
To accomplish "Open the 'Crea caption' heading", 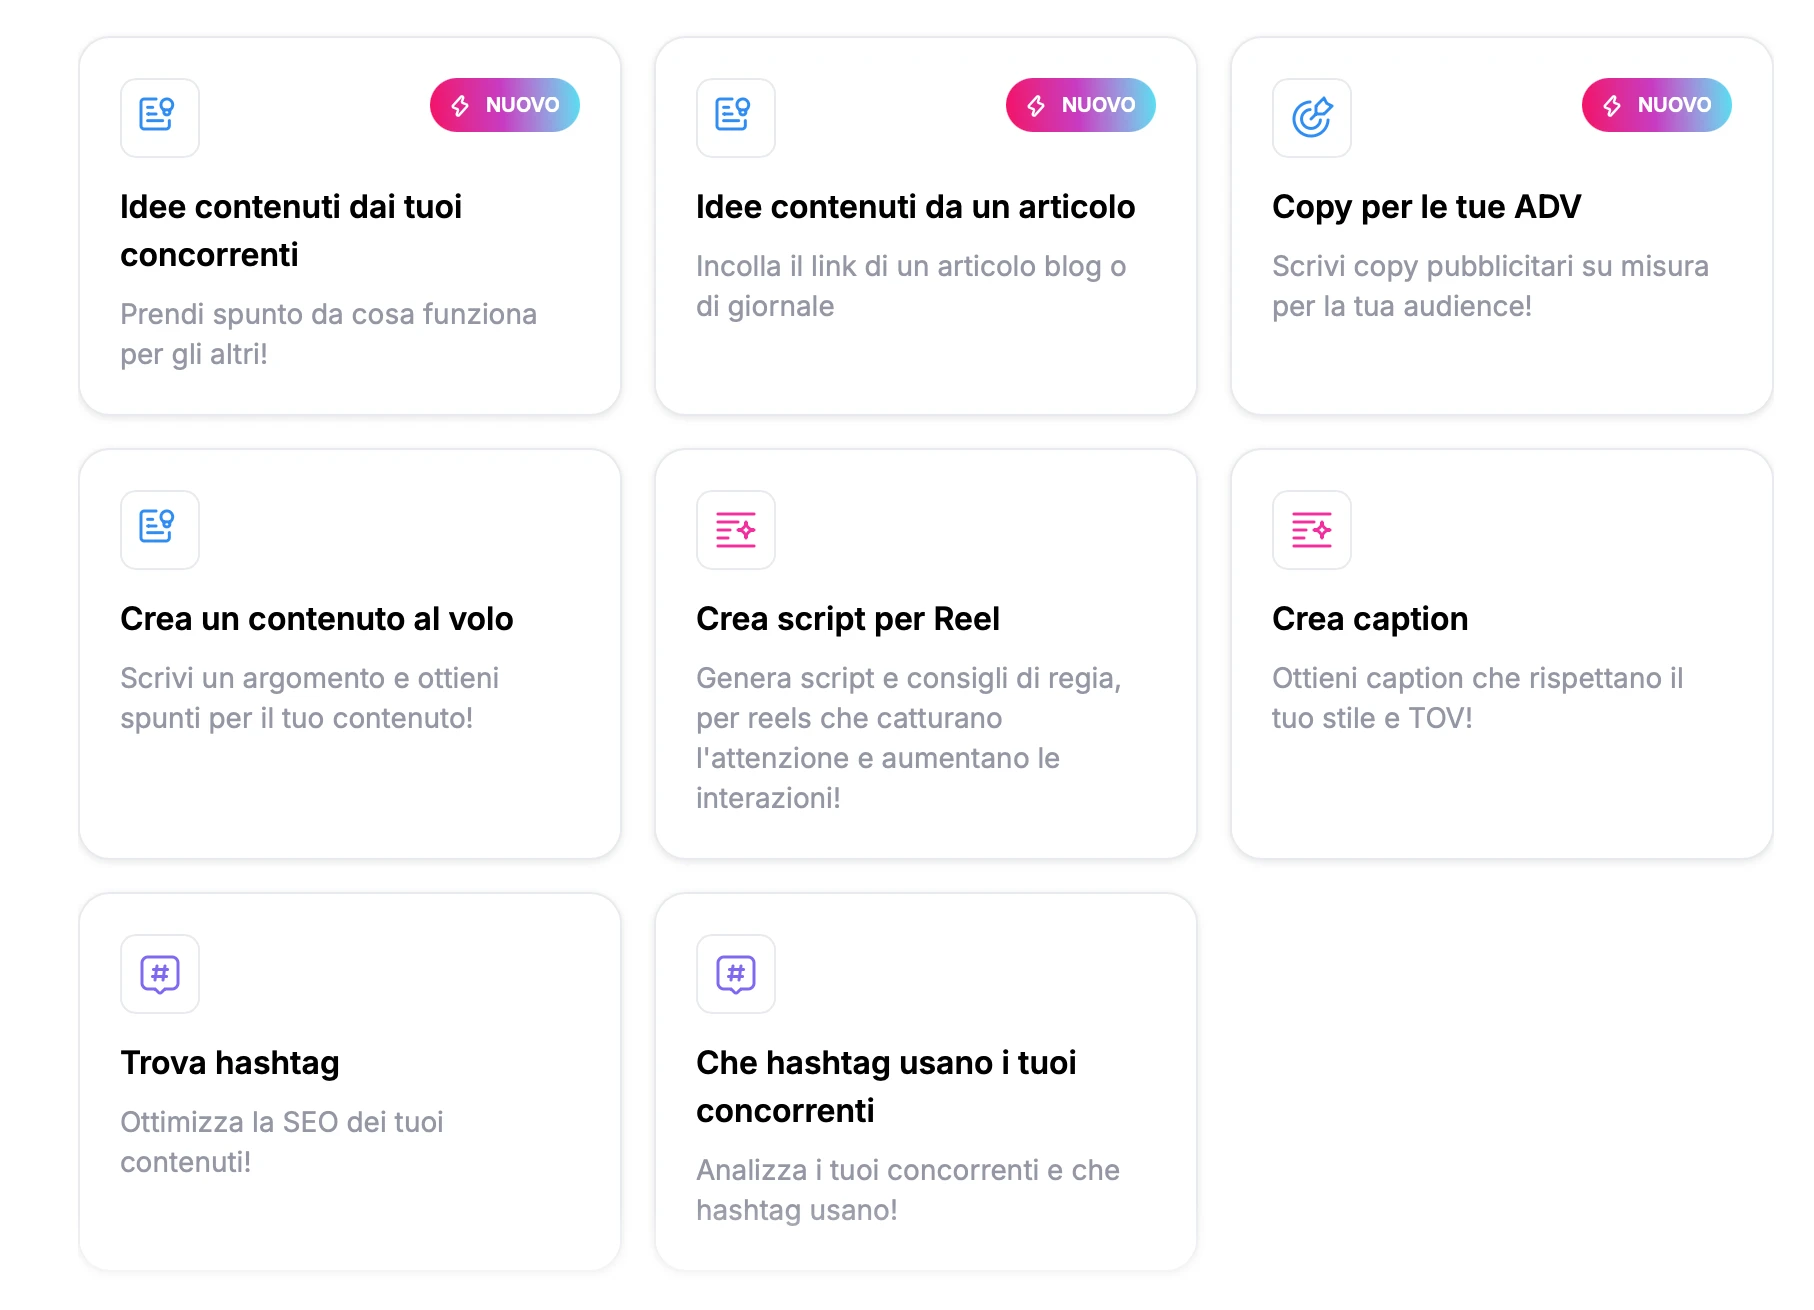I will pos(1370,619).
